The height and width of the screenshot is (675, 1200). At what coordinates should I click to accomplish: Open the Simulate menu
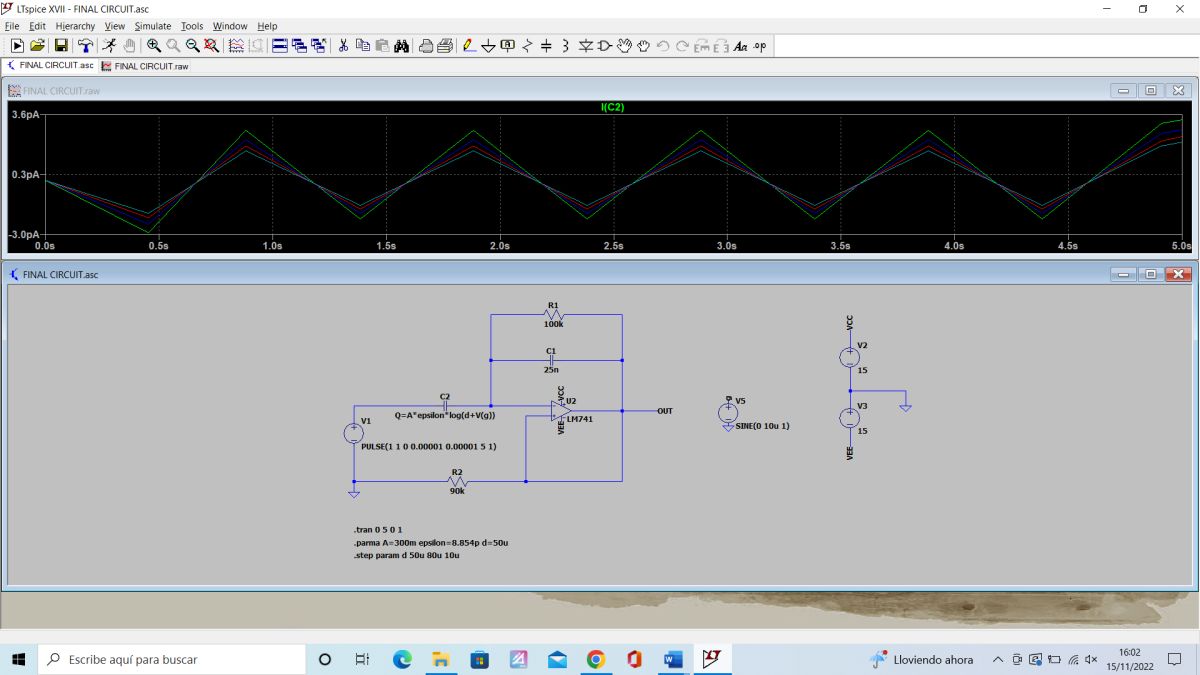pos(153,26)
